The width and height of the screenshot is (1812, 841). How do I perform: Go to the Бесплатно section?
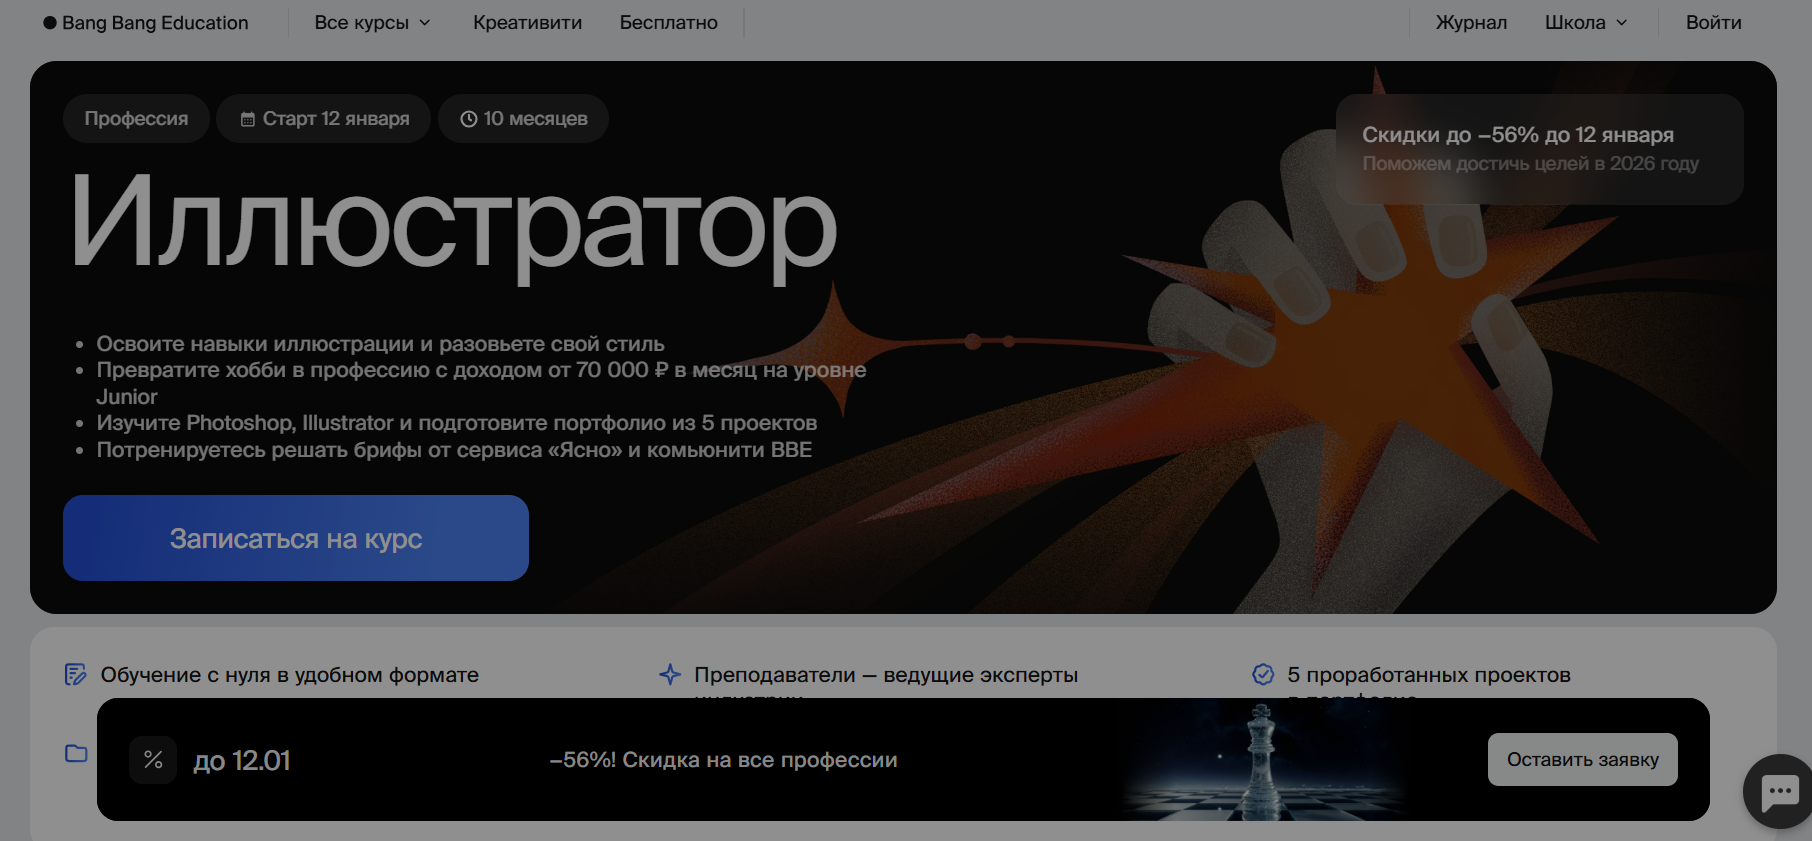tap(668, 23)
